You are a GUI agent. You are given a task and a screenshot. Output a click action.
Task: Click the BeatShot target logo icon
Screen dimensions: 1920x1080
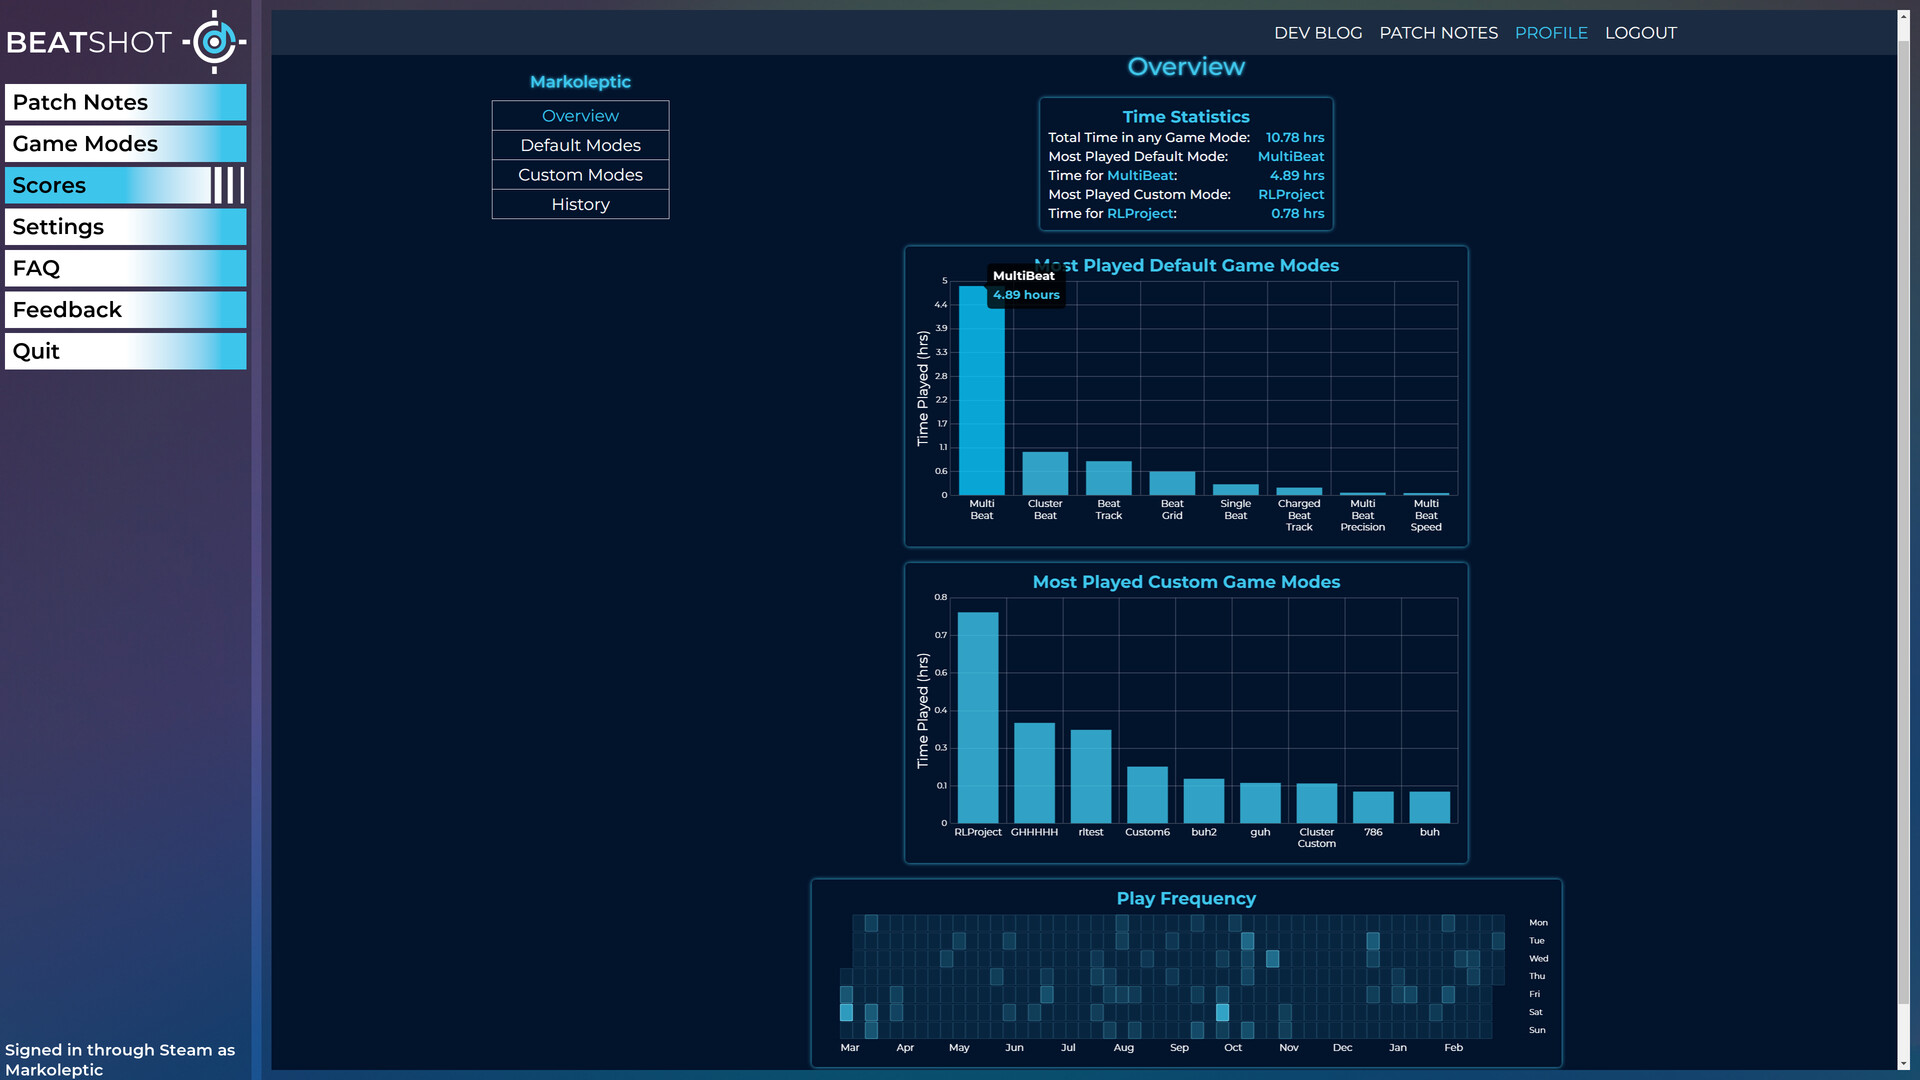pos(214,42)
